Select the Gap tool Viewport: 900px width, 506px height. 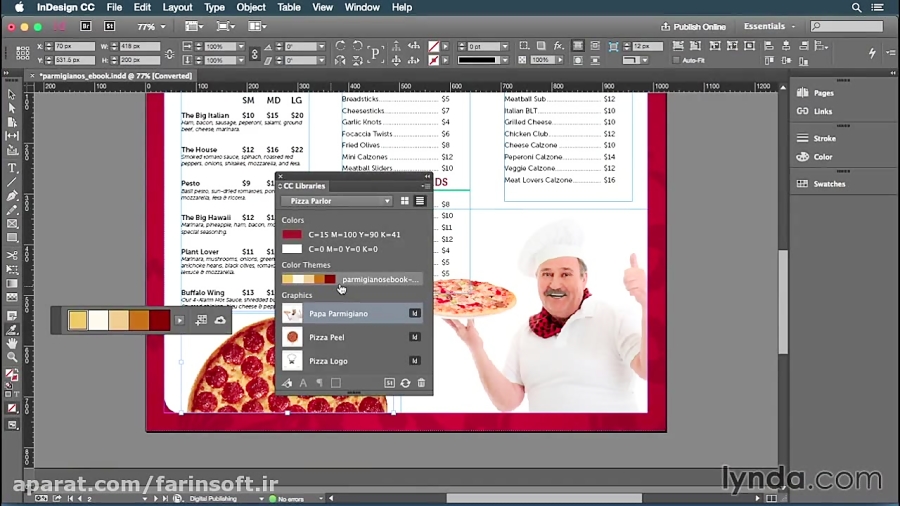point(12,136)
